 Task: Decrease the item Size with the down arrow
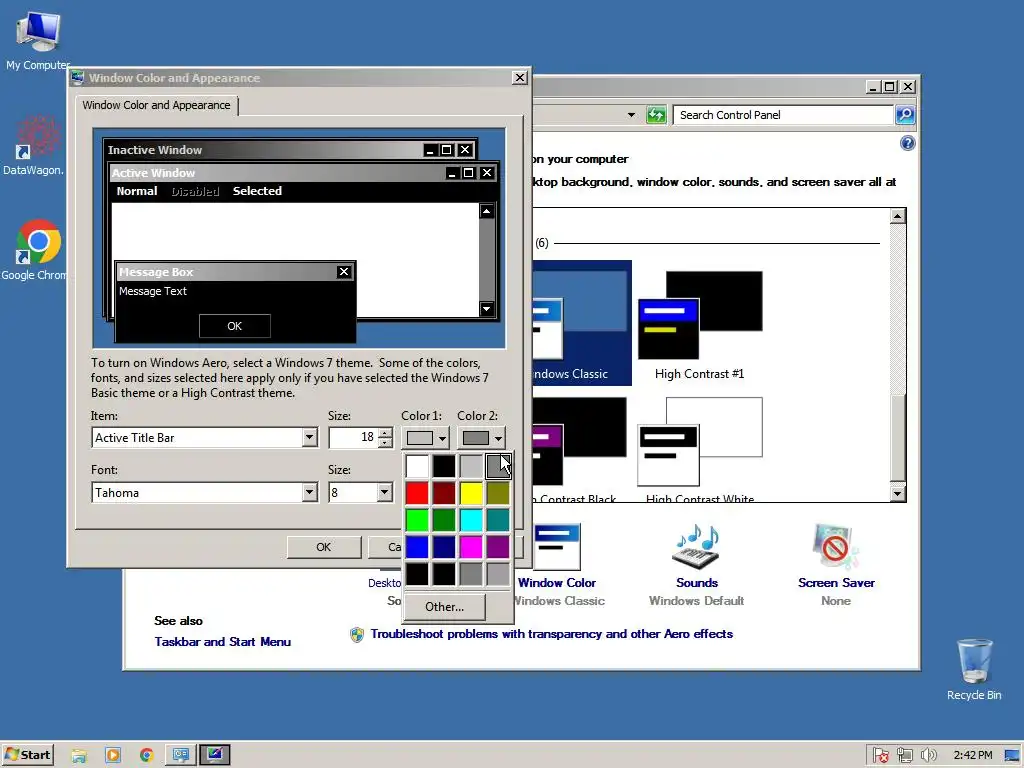(x=385, y=442)
